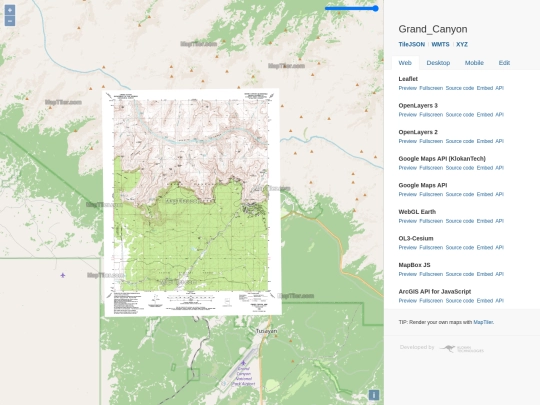540x405 pixels.
Task: Open the map info attribution button
Action: [x=374, y=395]
